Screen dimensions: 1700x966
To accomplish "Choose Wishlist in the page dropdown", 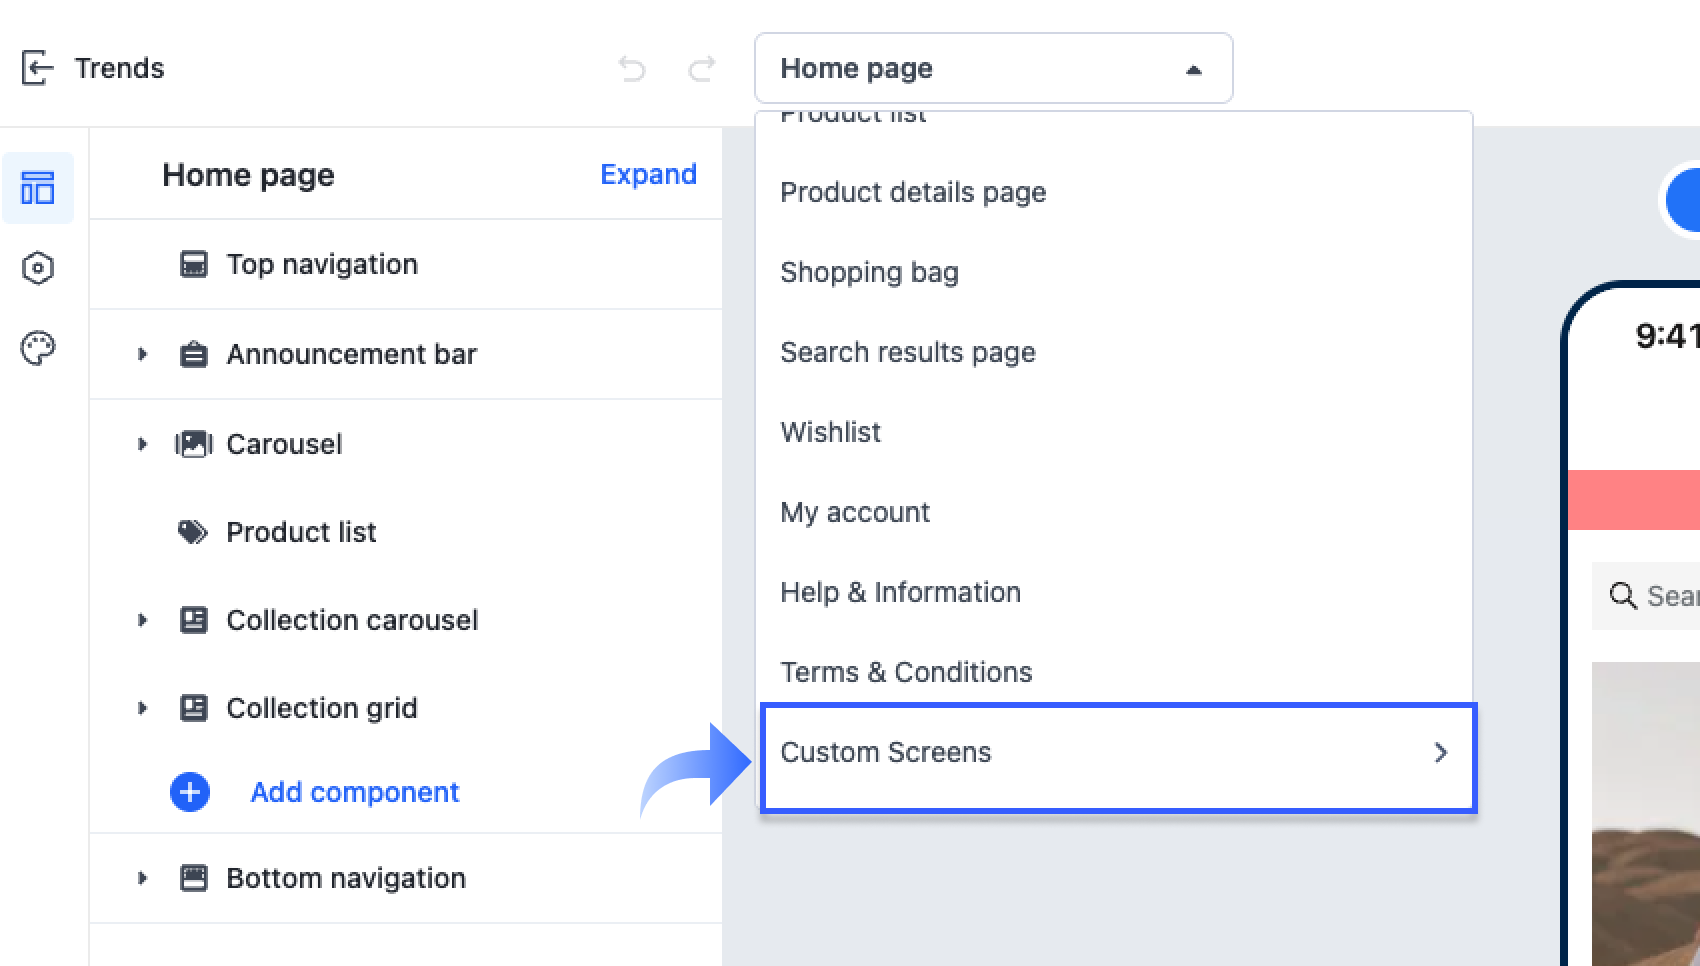I will pos(830,432).
